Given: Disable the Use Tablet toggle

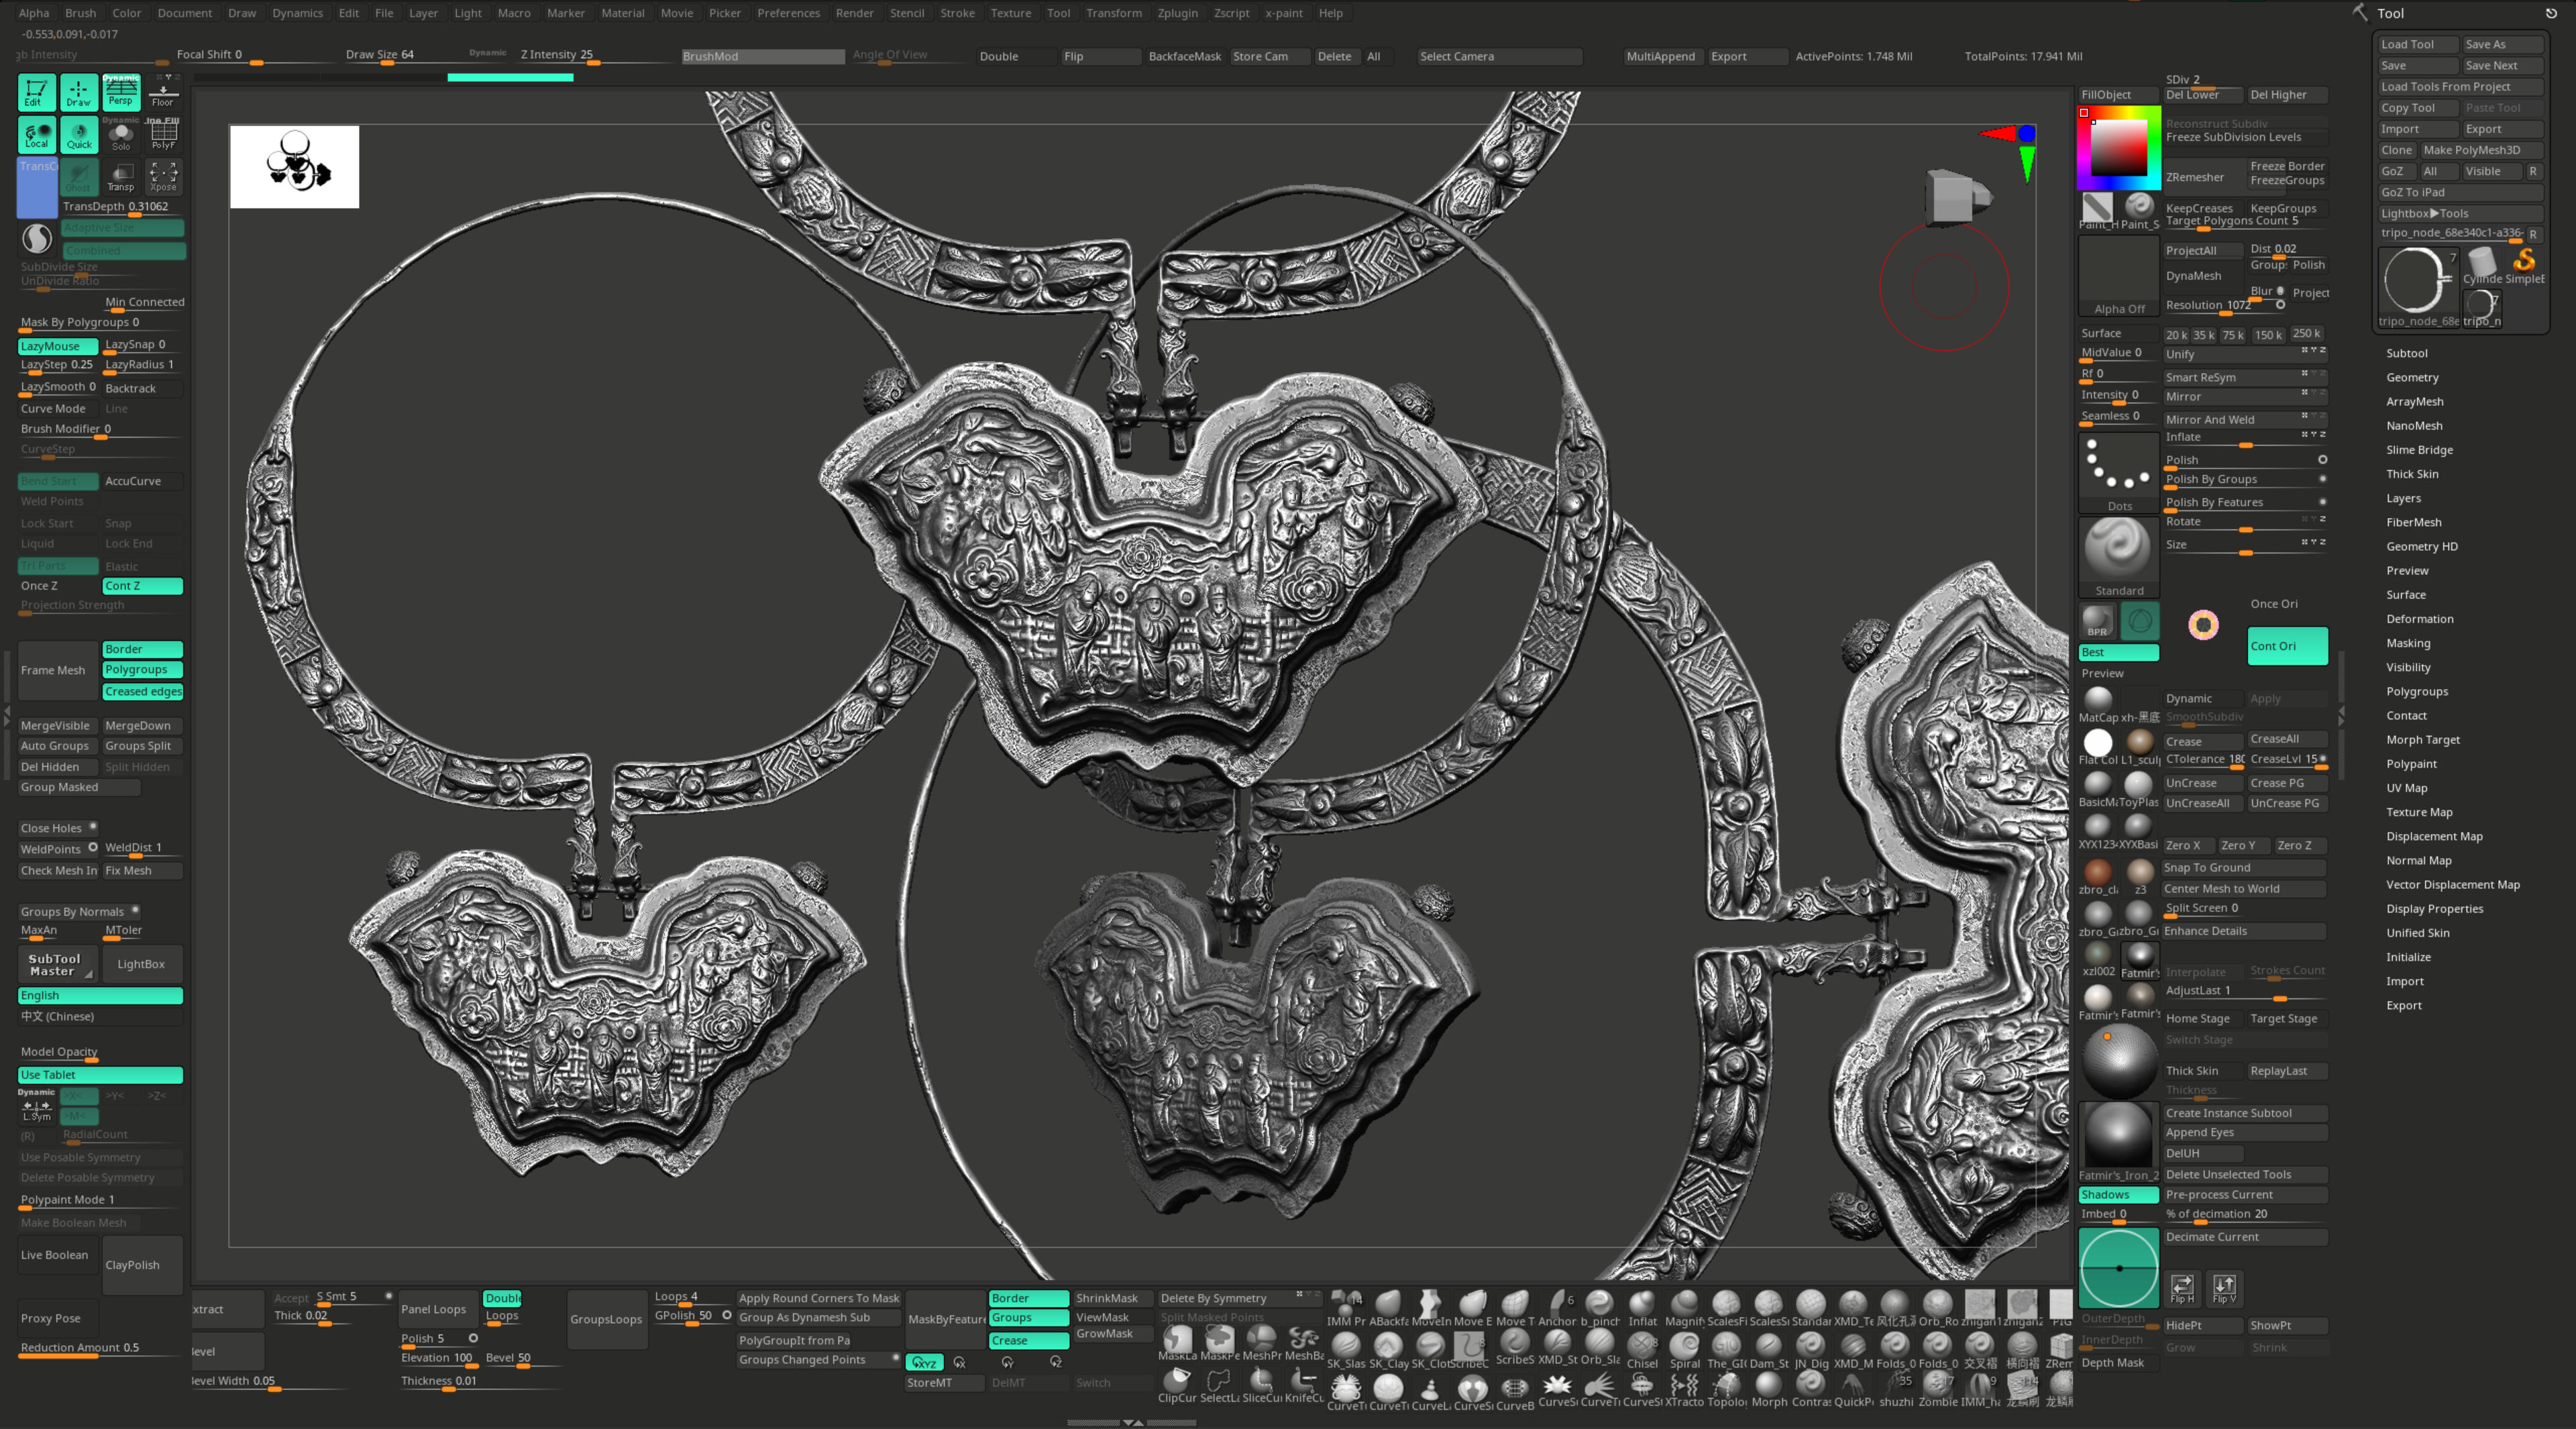Looking at the screenshot, I should click(x=100, y=1075).
